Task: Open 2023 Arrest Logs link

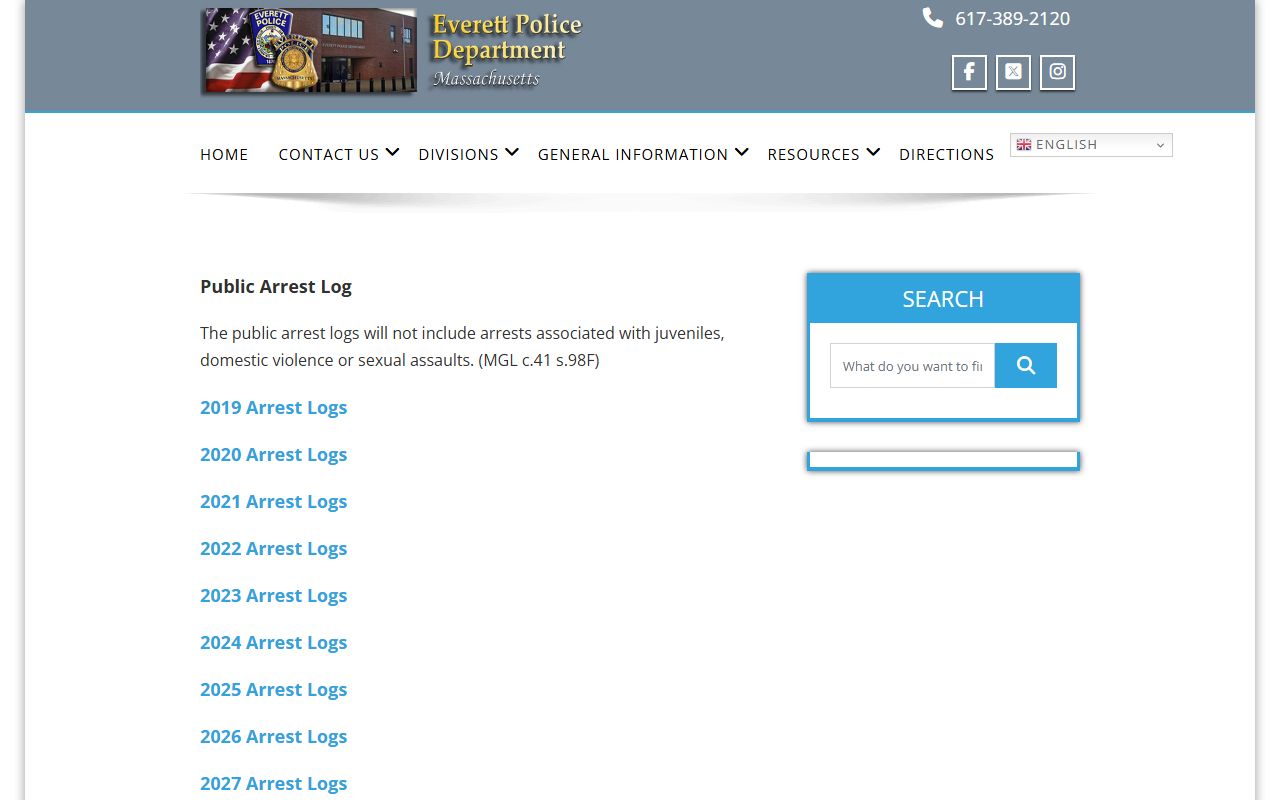Action: point(273,595)
